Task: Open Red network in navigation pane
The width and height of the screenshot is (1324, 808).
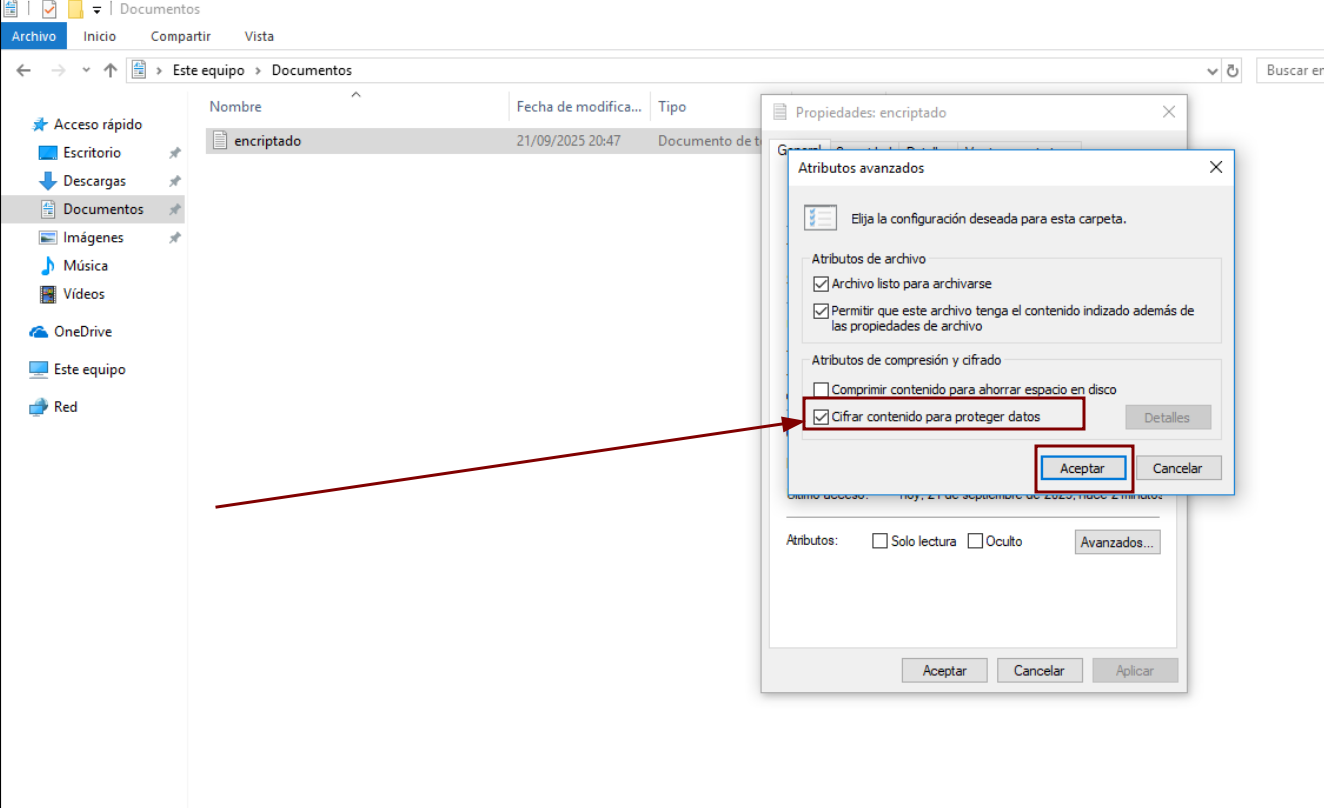Action: click(65, 407)
